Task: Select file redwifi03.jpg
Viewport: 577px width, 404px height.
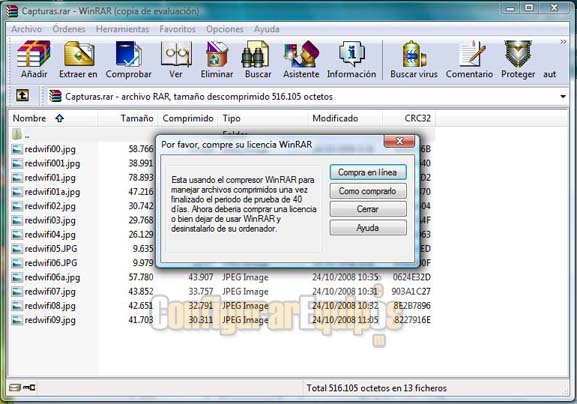Action: coord(50,220)
